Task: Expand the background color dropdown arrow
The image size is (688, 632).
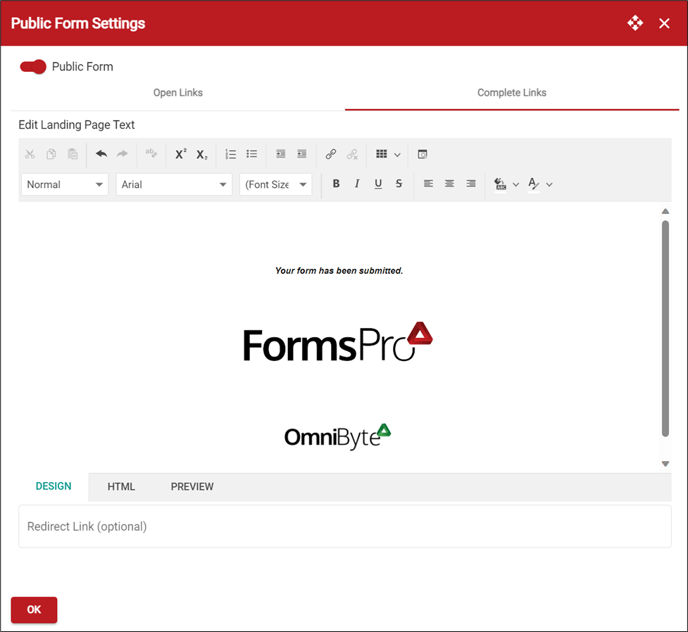Action: point(516,185)
